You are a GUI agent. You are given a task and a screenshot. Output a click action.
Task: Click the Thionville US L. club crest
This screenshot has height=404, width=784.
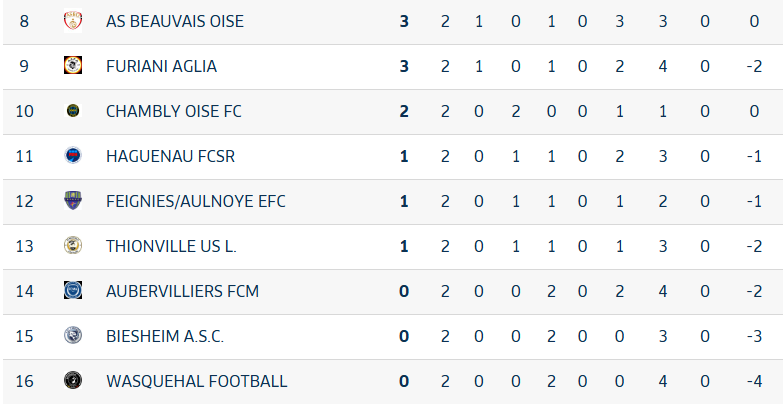73,246
